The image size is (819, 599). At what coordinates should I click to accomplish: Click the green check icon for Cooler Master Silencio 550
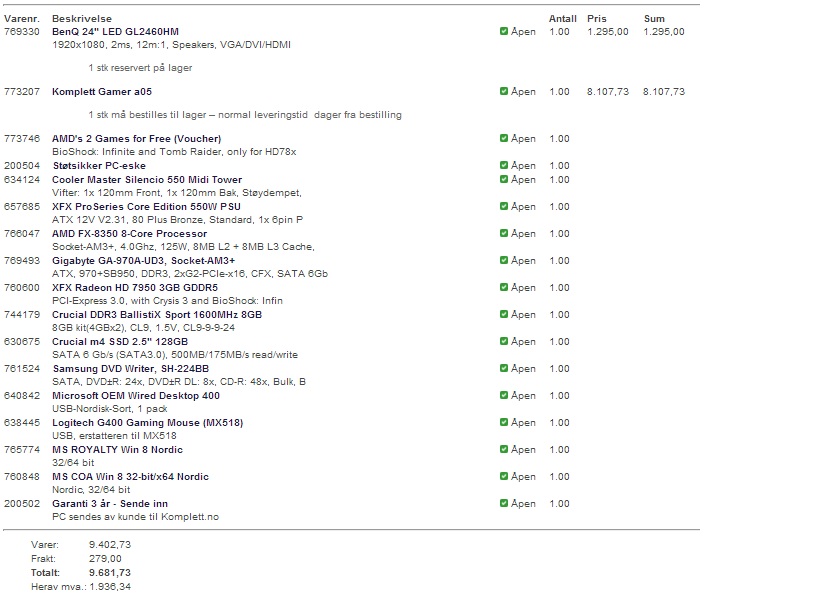(x=504, y=179)
